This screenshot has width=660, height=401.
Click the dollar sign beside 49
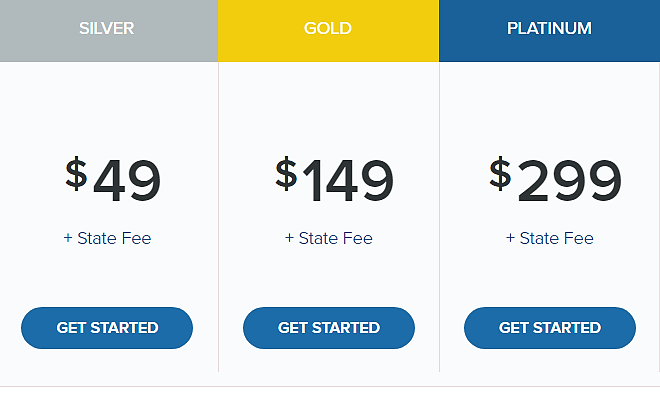[x=76, y=173]
